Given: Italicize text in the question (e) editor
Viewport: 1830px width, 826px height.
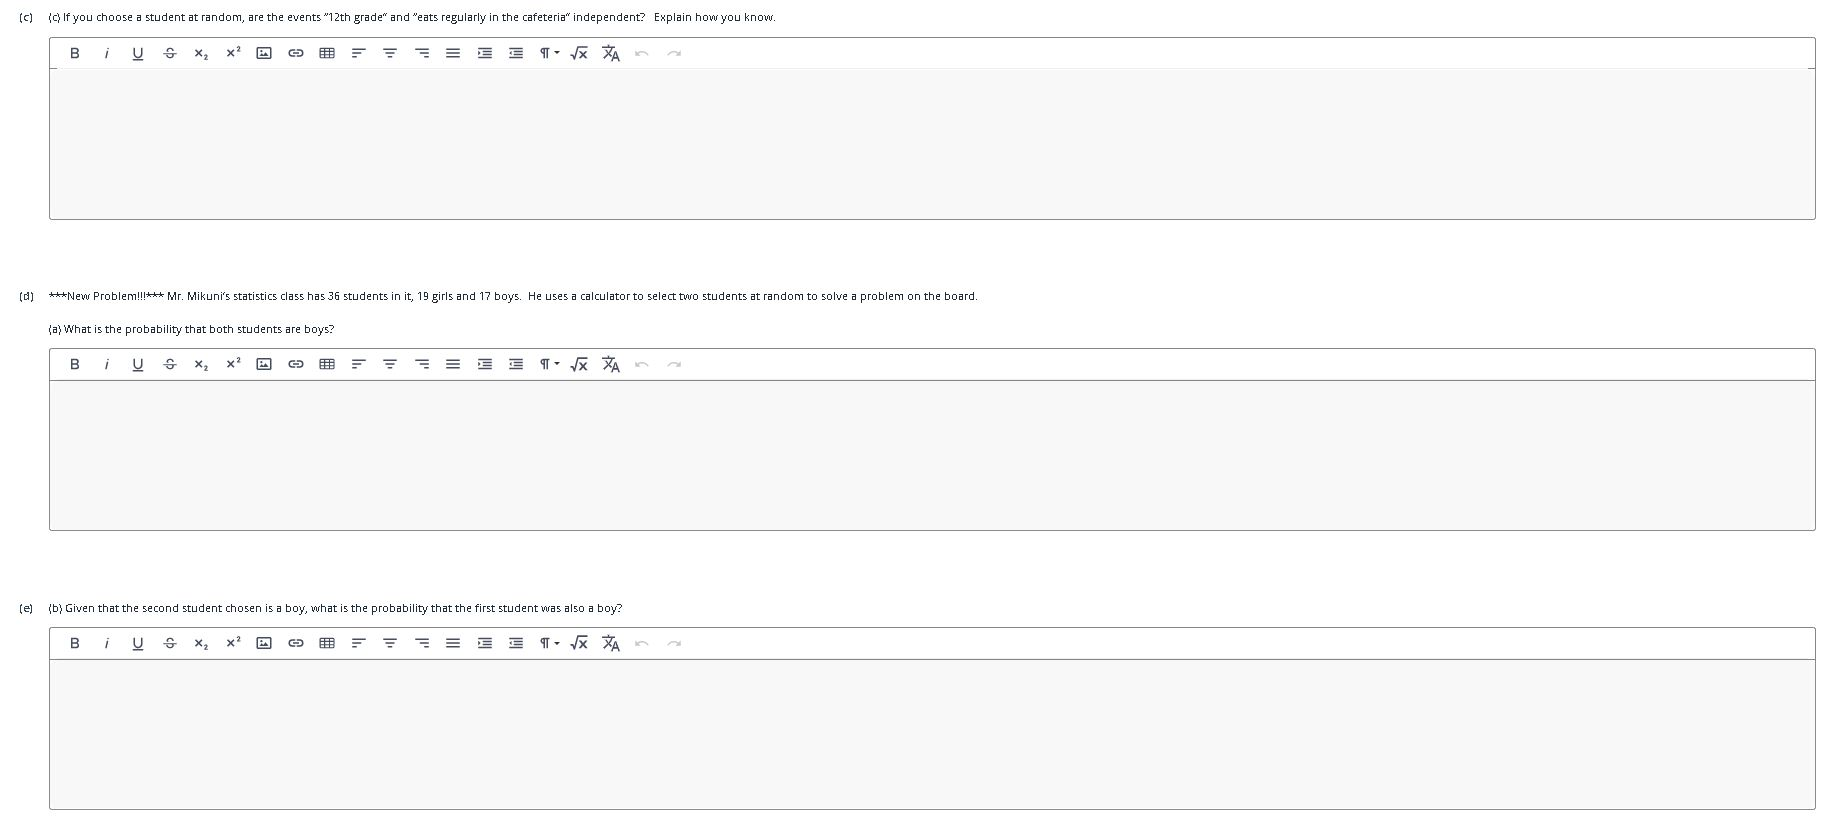Looking at the screenshot, I should (x=106, y=643).
